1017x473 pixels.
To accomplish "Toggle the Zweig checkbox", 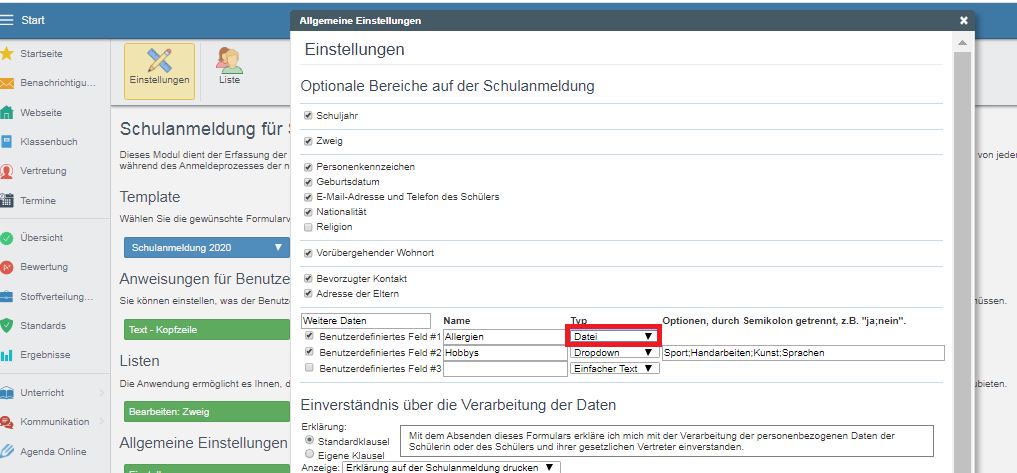I will tap(308, 141).
